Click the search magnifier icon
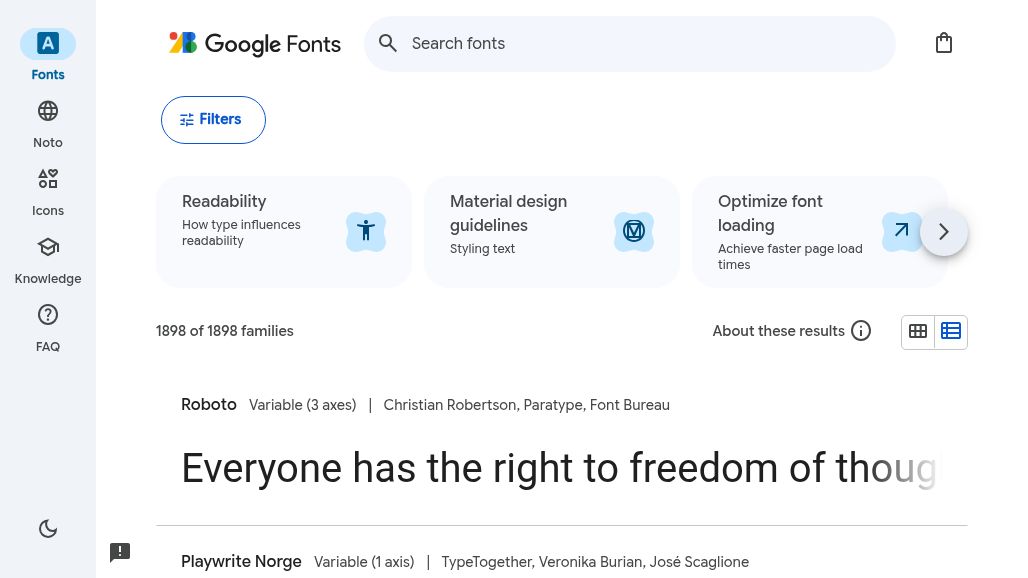1028x578 pixels. point(388,44)
